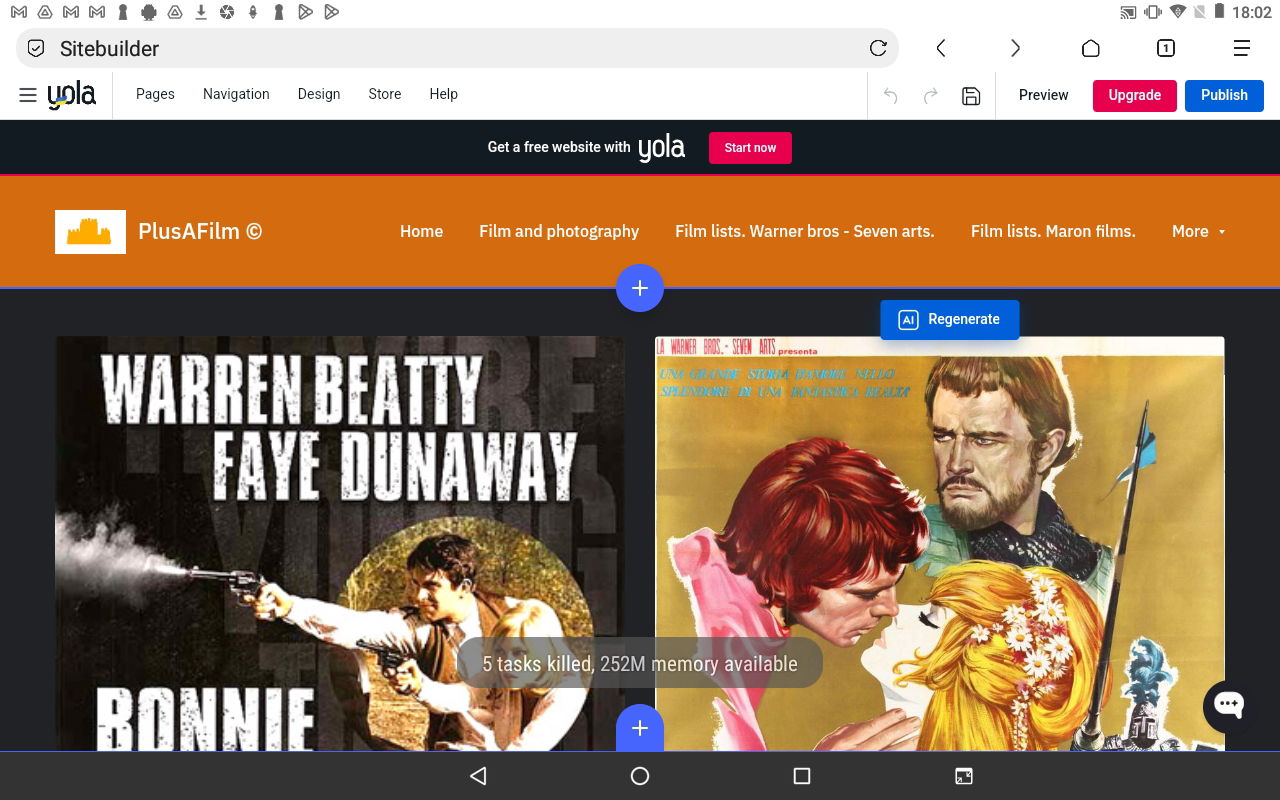Click the AI Regenerate button

949,319
